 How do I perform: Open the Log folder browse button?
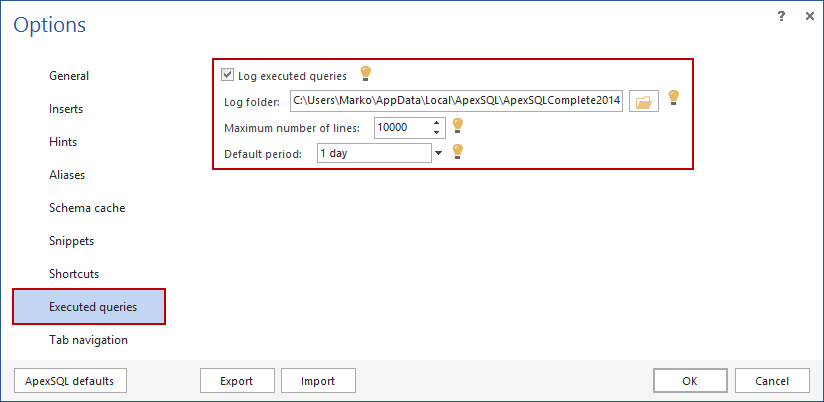click(x=644, y=101)
